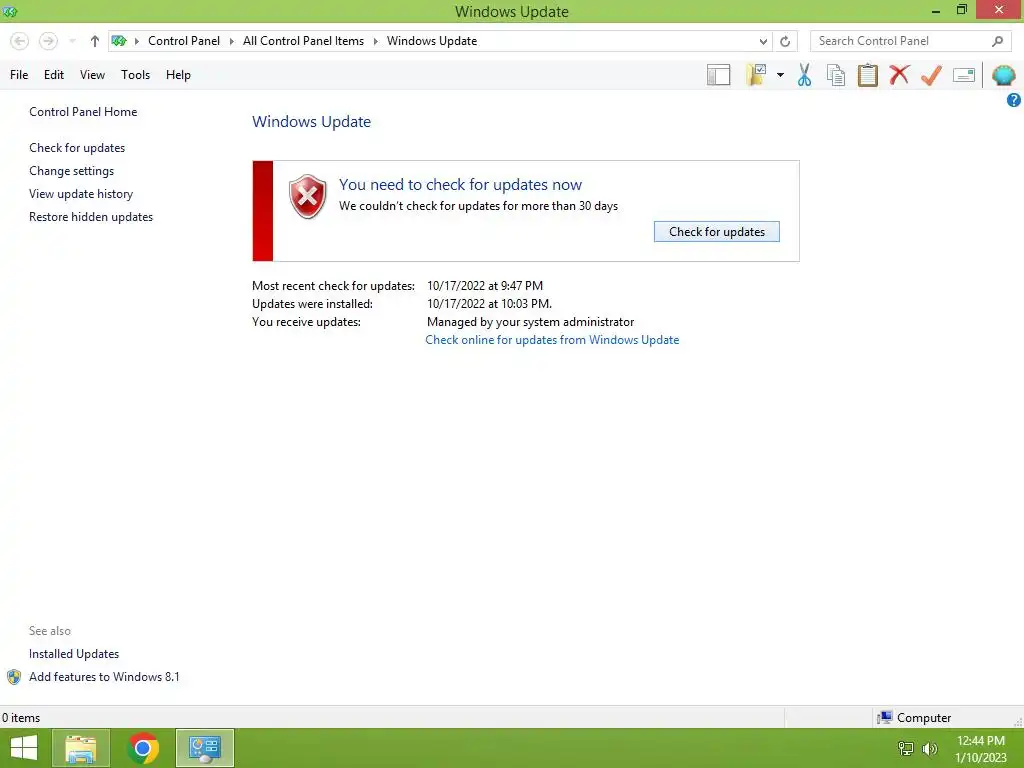Expand the chevron after Control Panel breadcrumb
The width and height of the screenshot is (1024, 768).
click(x=231, y=41)
